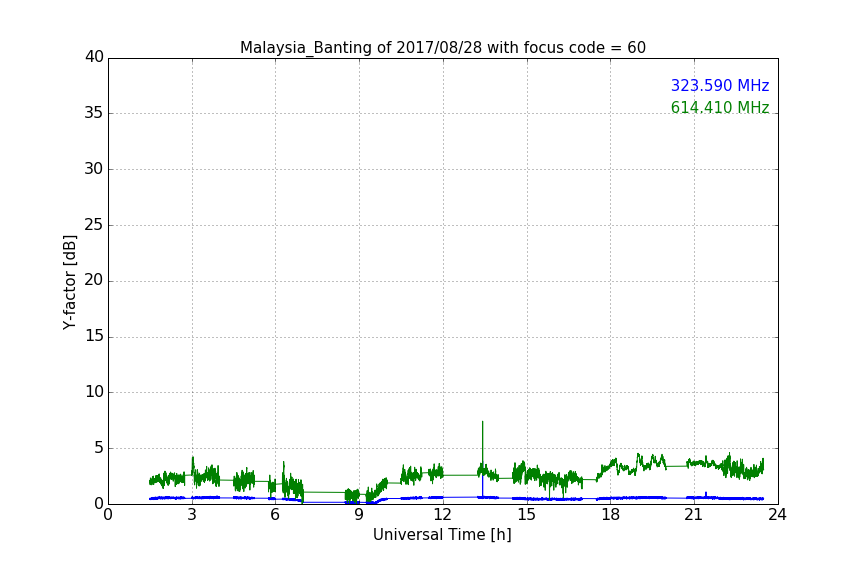Click the plot title 'Malaysia_Banting of 2017/08/28'

click(x=442, y=47)
